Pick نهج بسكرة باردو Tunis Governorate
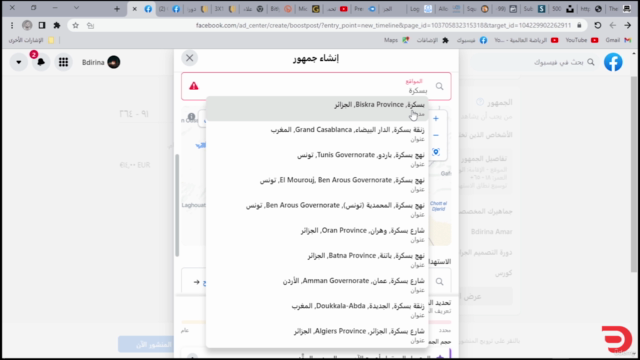Screen dimensions: 640x360 click(317, 159)
